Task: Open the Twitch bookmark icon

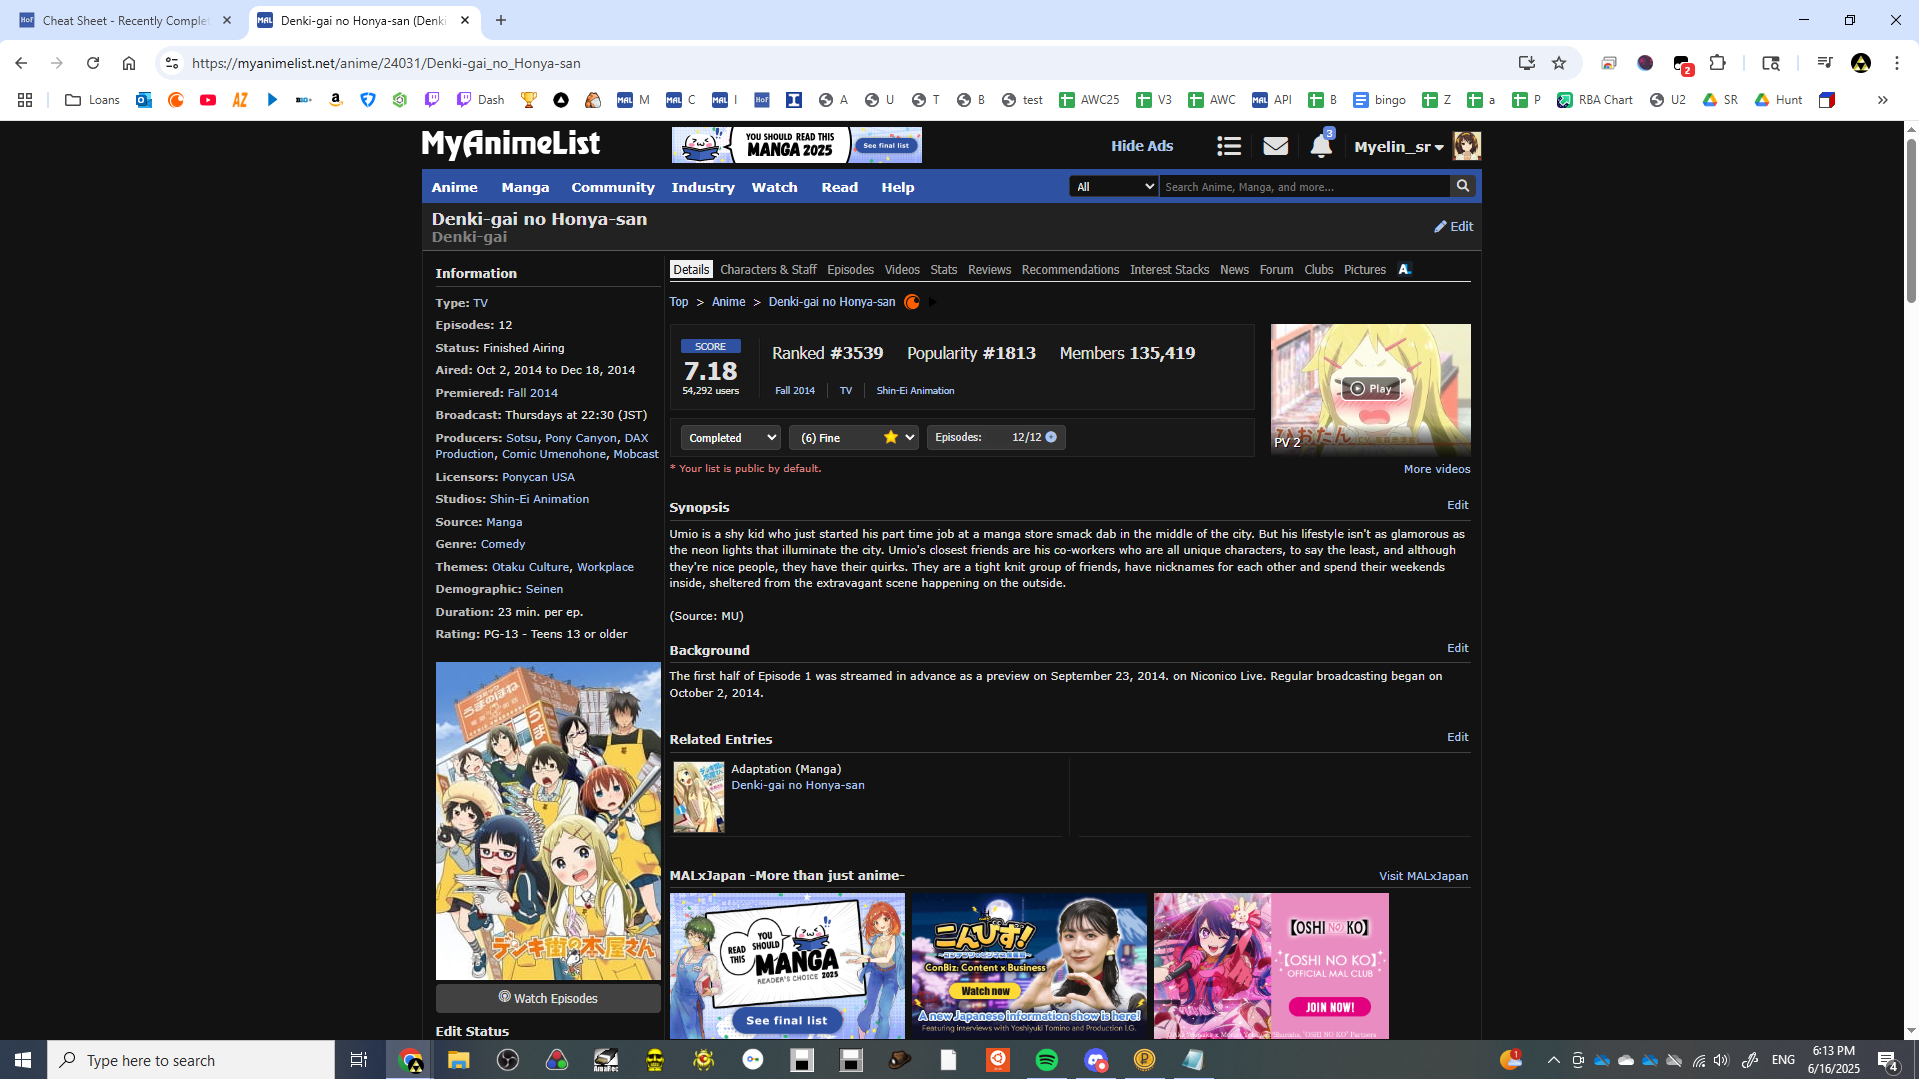Action: click(x=432, y=100)
